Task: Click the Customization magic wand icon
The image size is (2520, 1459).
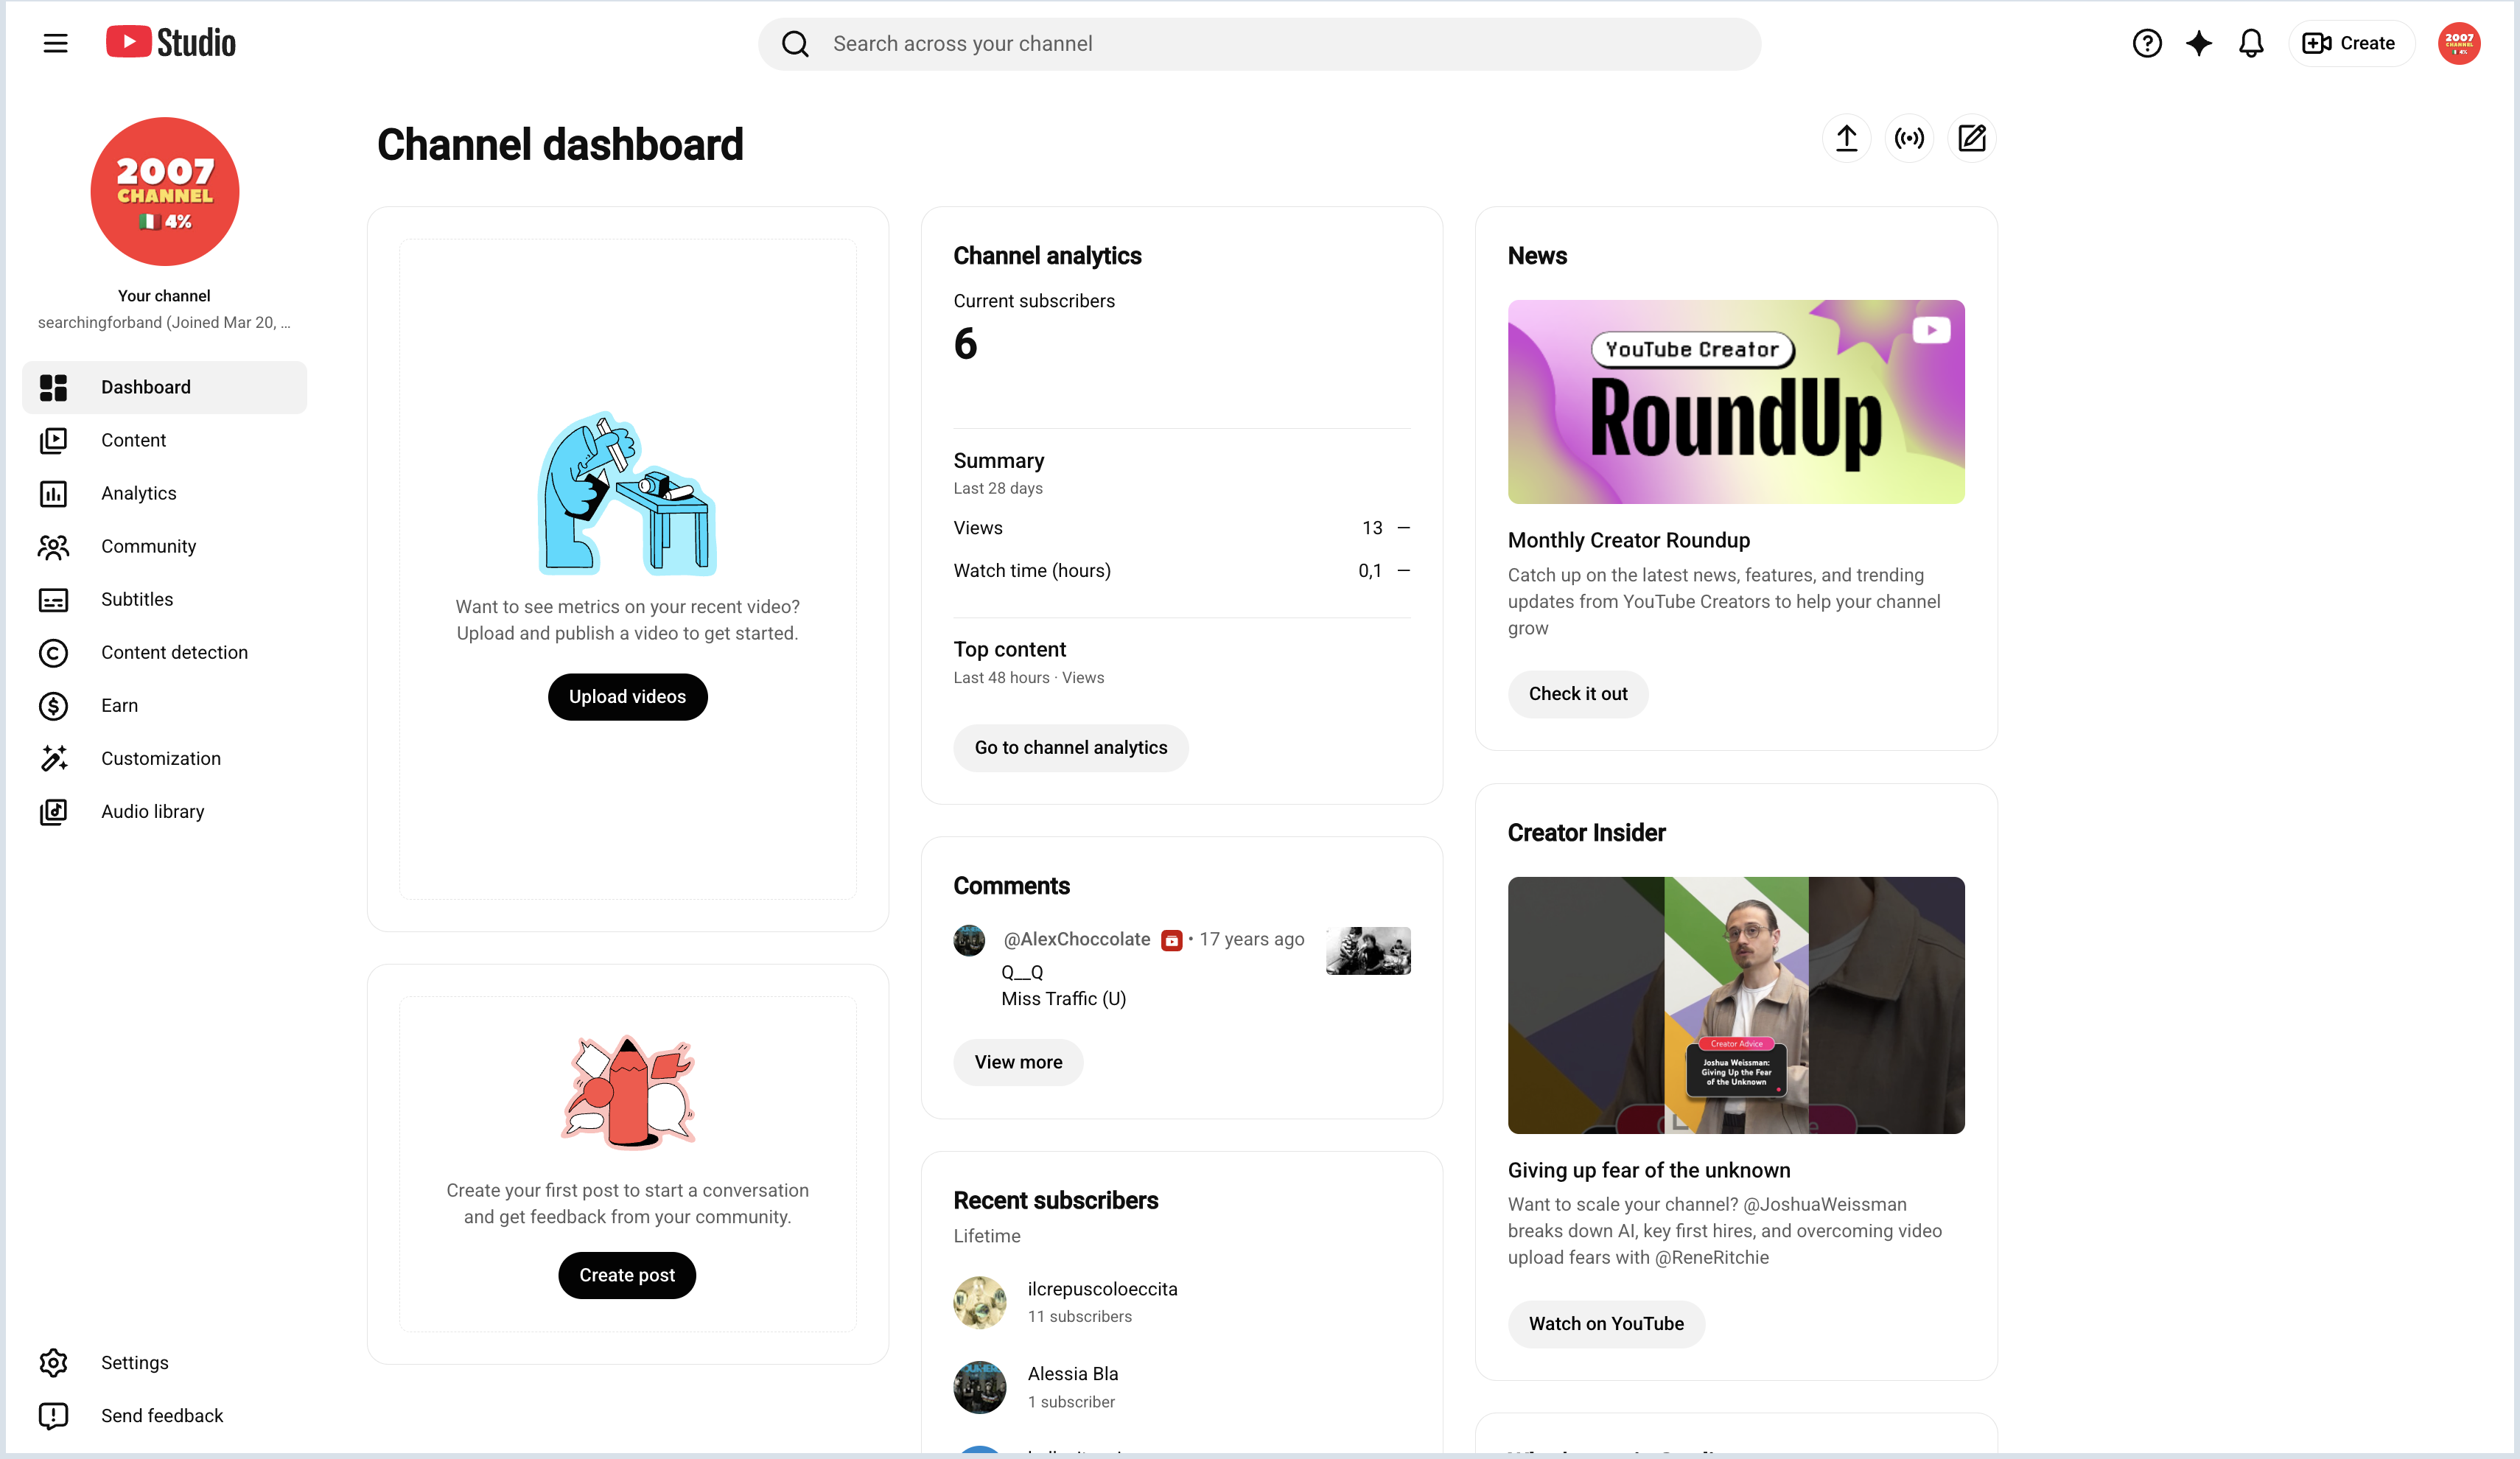Action: pos(53,758)
